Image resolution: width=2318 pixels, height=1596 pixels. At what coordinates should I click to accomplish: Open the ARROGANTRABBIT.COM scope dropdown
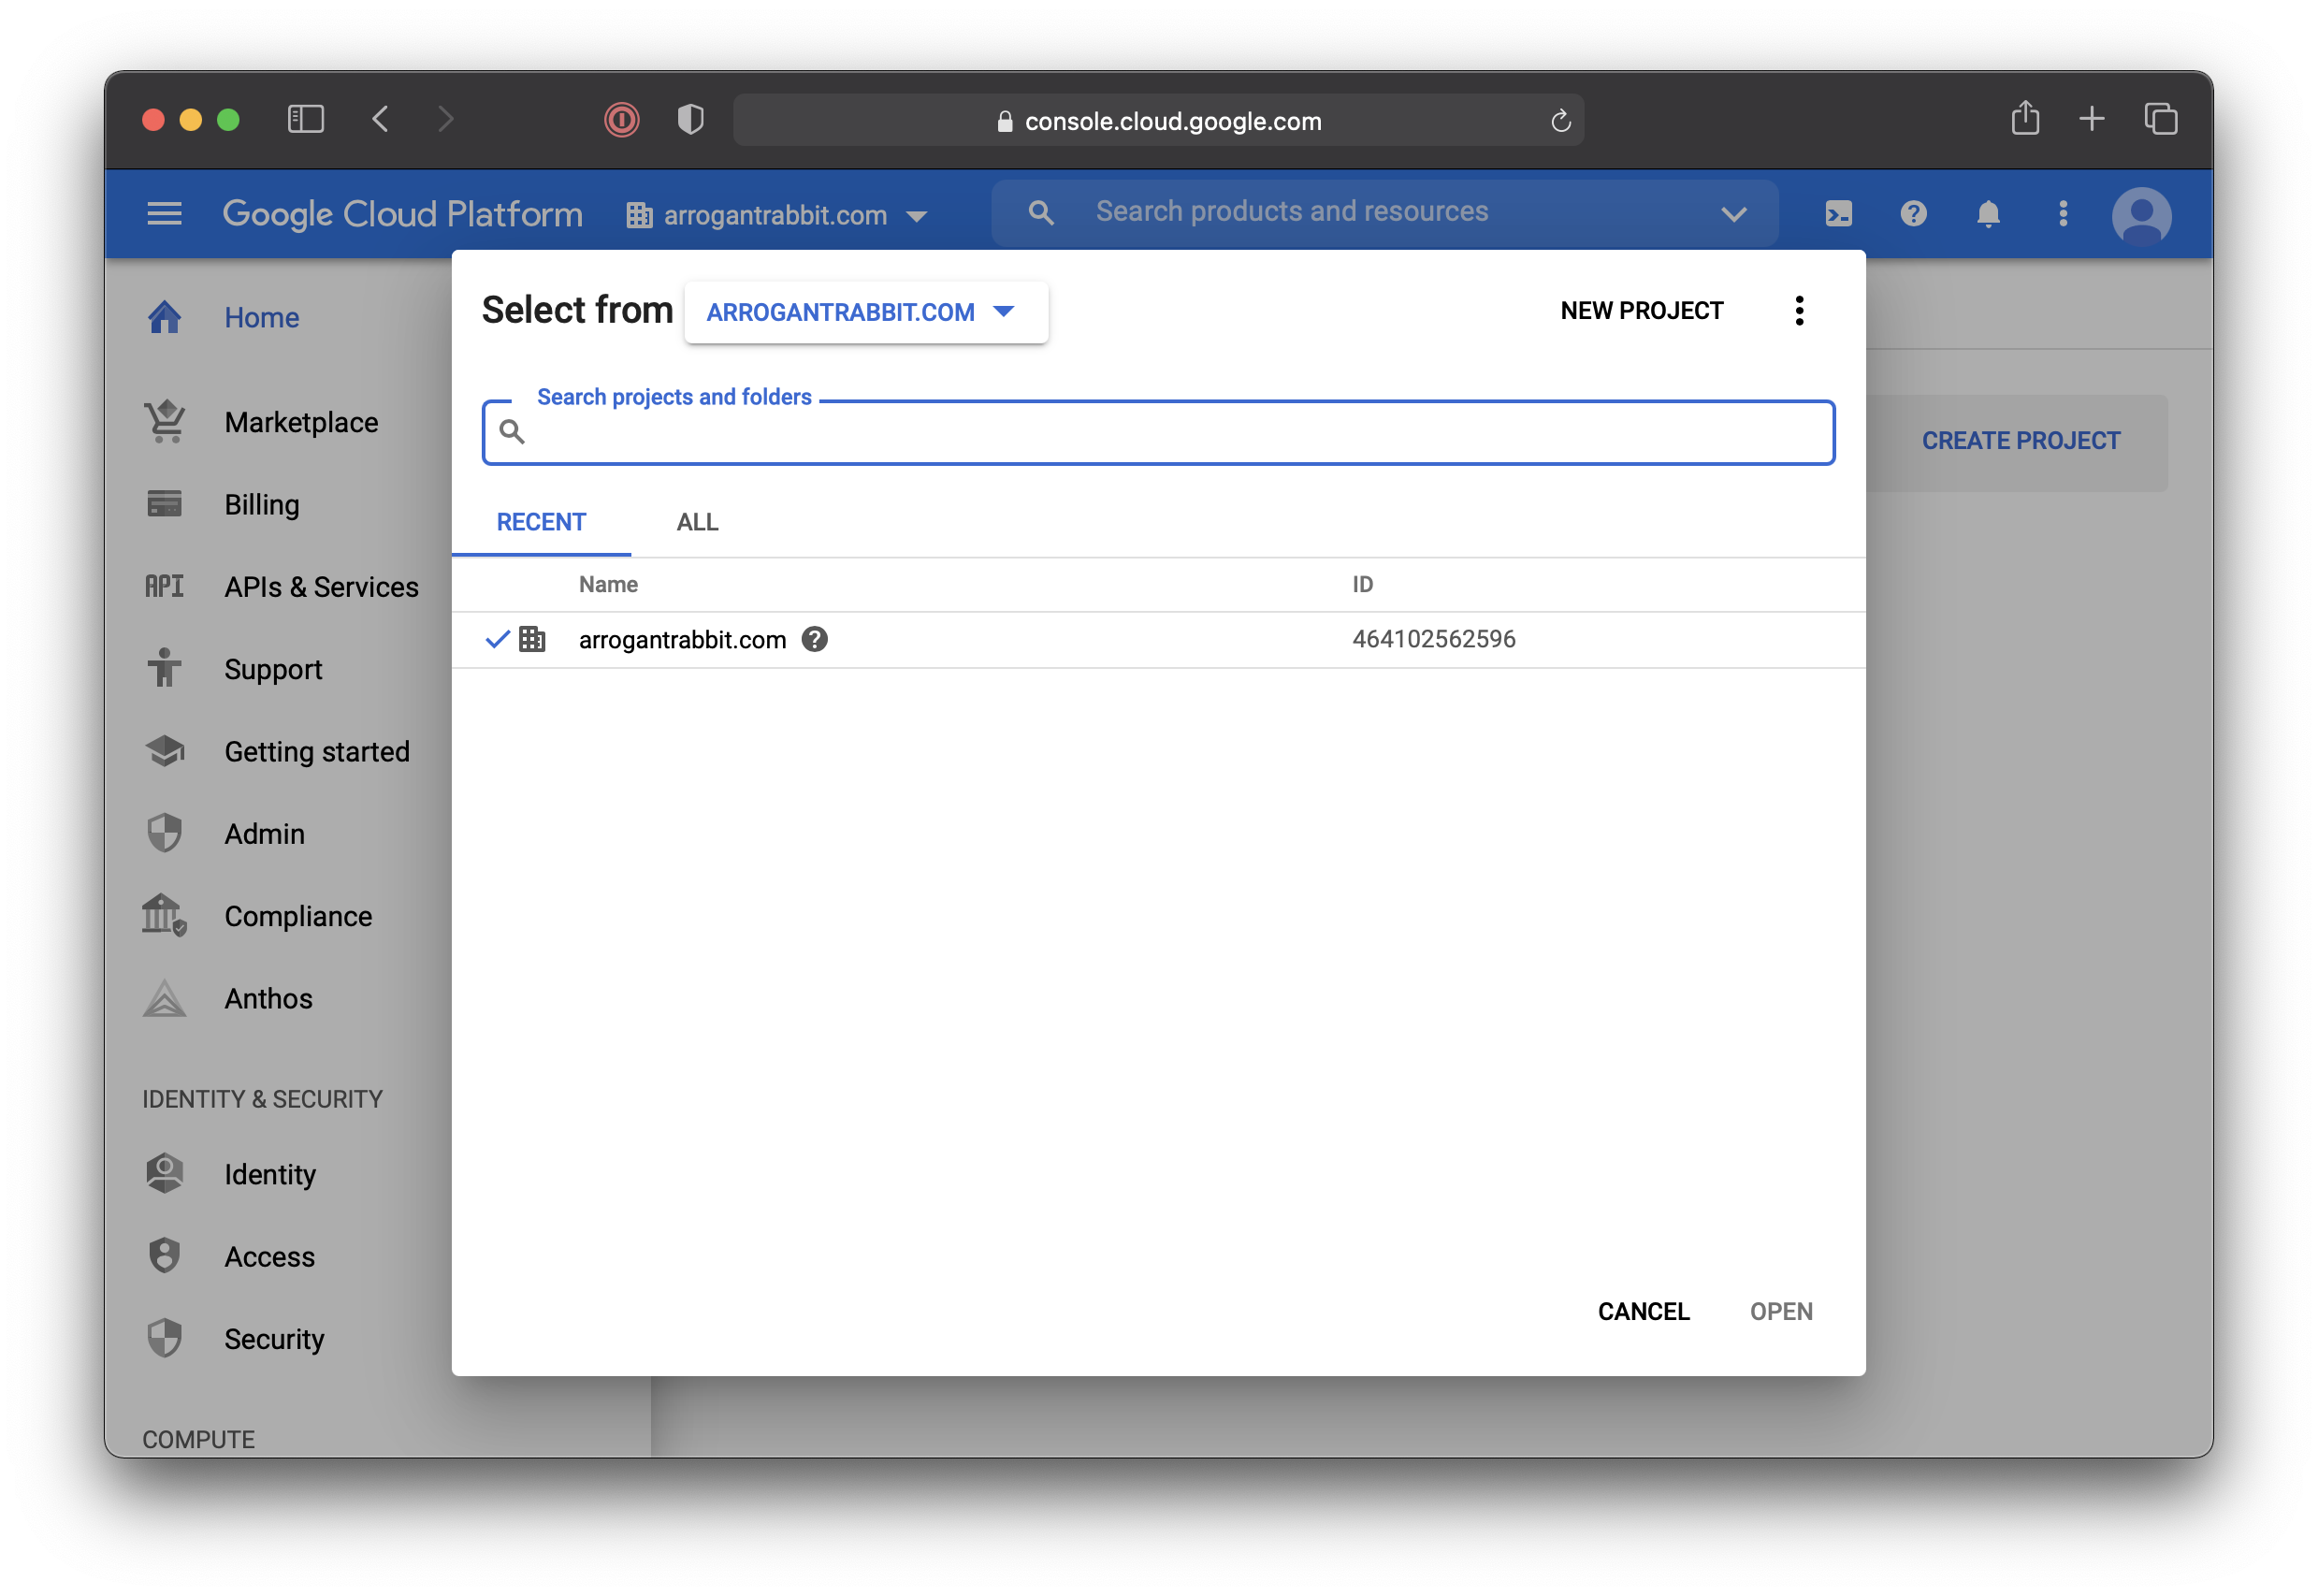(866, 312)
